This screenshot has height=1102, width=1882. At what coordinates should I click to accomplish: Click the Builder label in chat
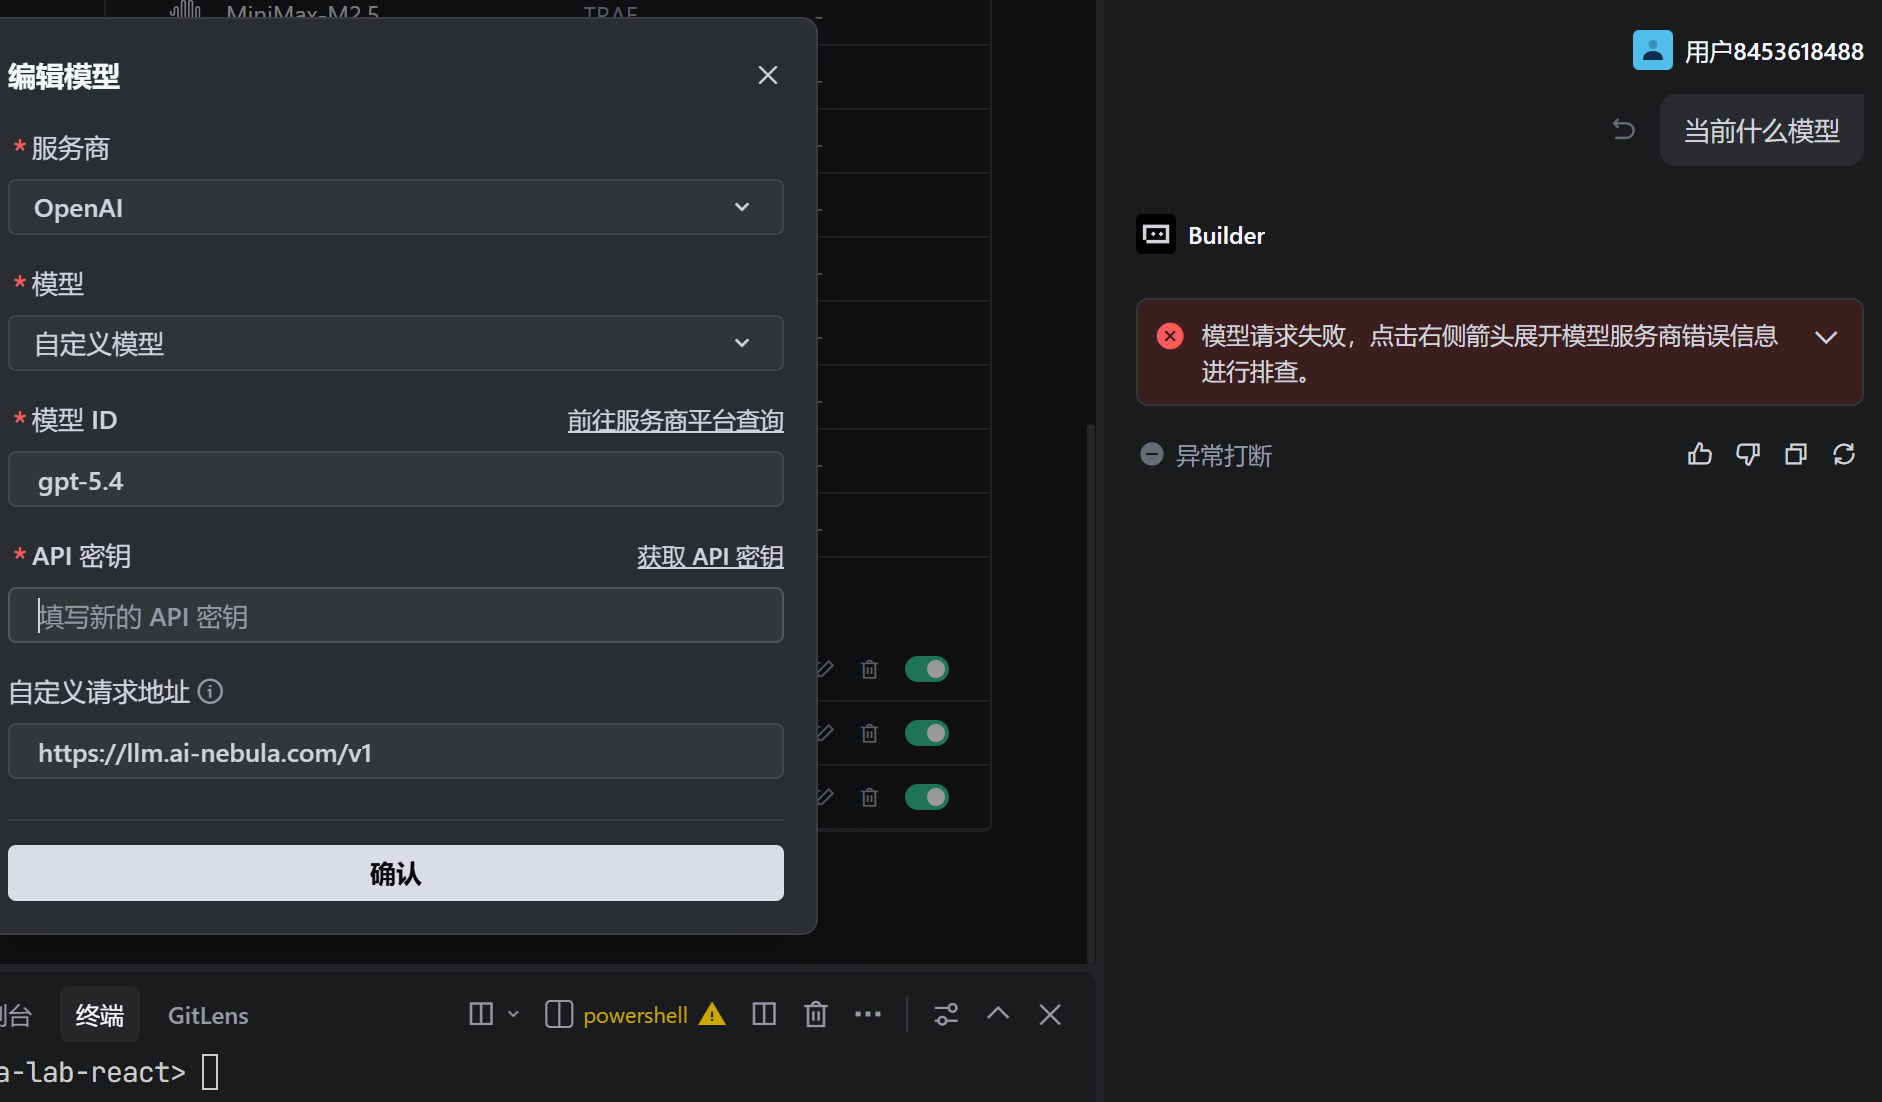1226,235
